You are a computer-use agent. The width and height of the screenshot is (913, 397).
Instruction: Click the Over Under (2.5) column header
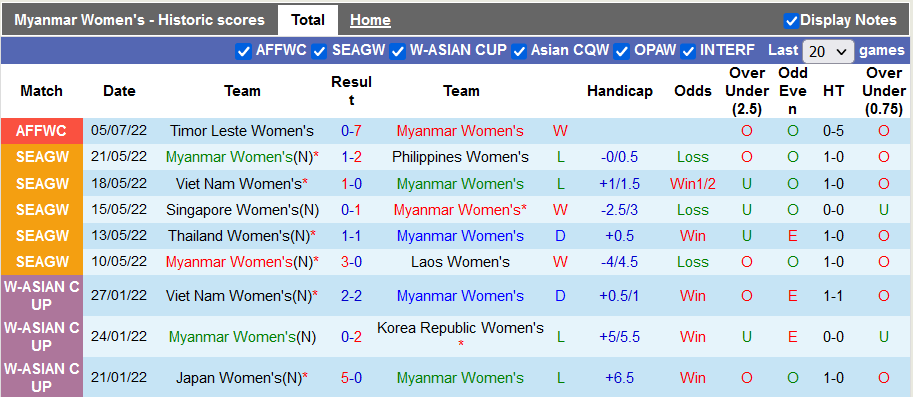[x=746, y=91]
